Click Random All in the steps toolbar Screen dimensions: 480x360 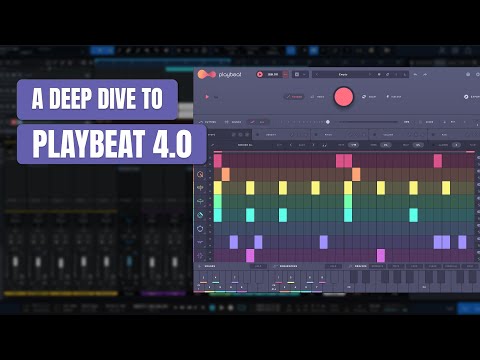(245, 145)
